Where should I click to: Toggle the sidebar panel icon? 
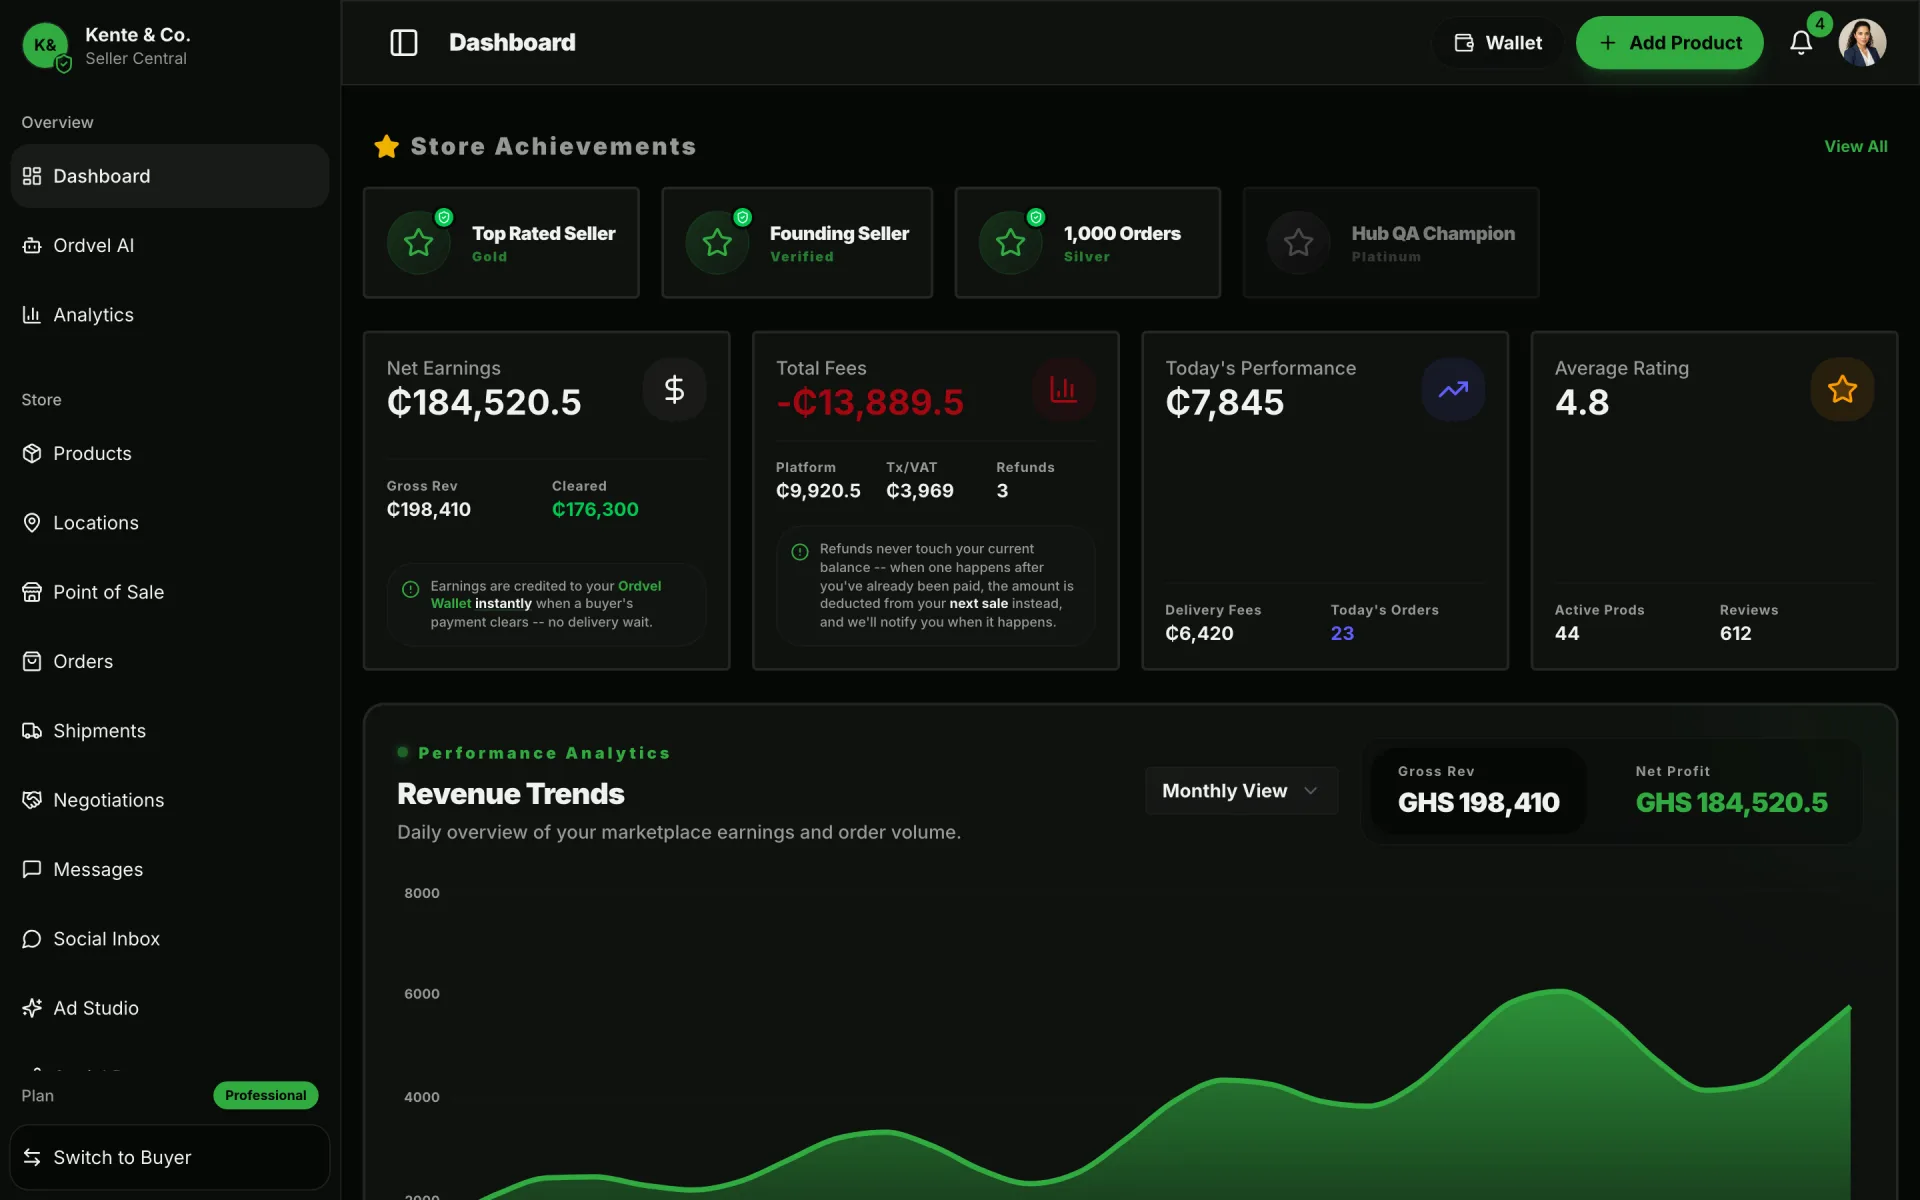pos(403,42)
